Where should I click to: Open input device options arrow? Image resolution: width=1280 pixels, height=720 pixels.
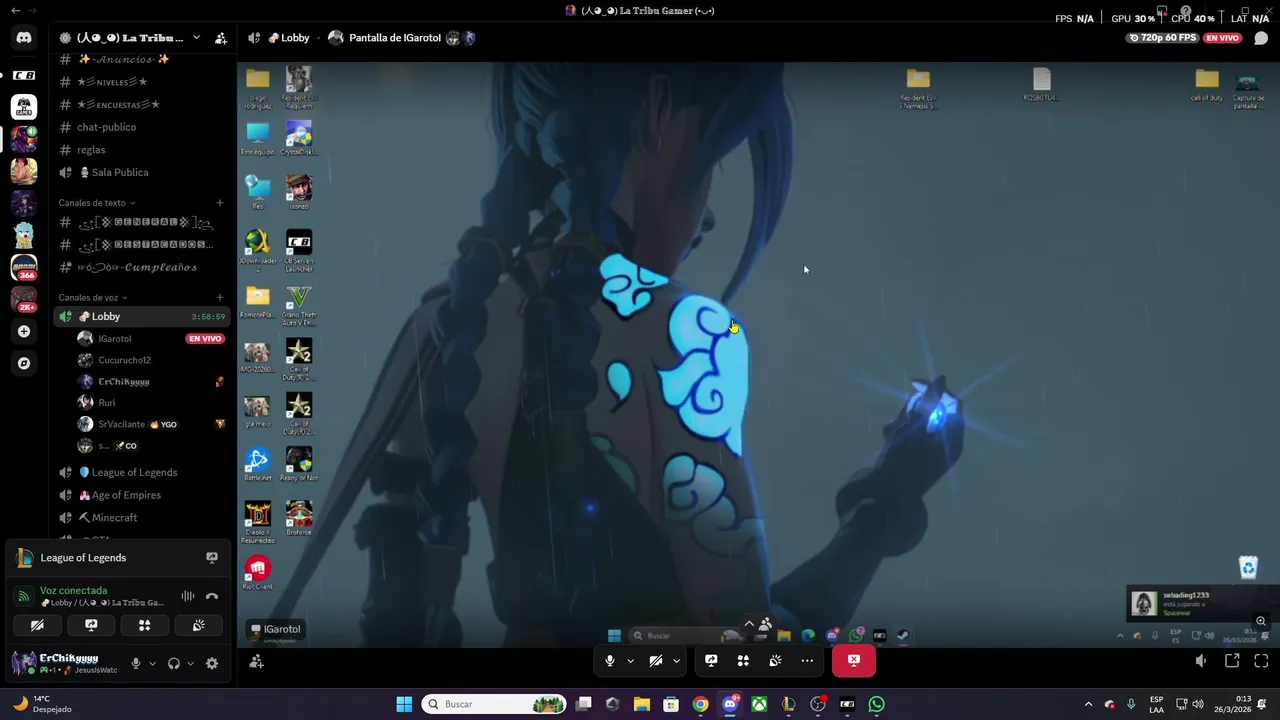coord(152,663)
